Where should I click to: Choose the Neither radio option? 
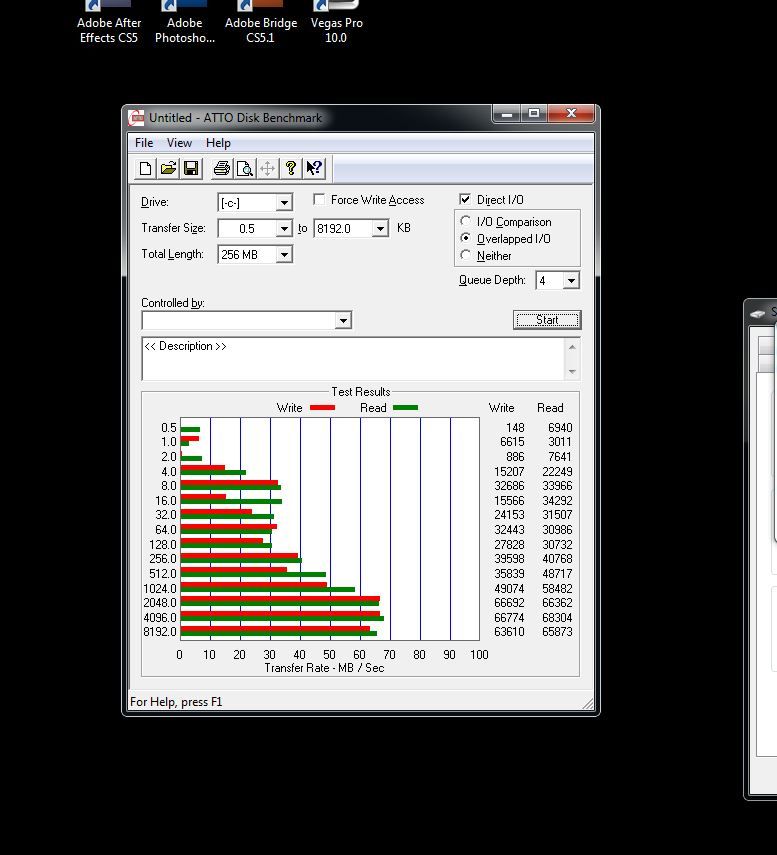pyautogui.click(x=466, y=256)
